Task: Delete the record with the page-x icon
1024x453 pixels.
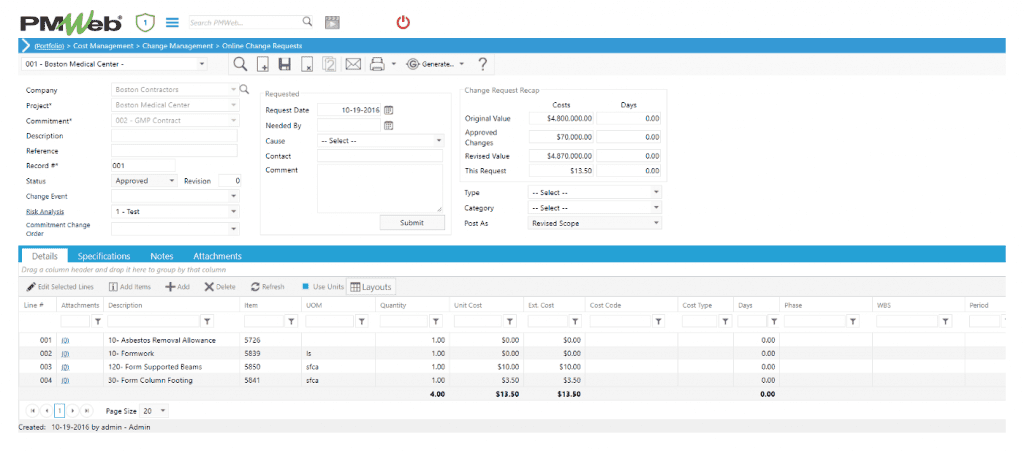Action: pyautogui.click(x=308, y=64)
